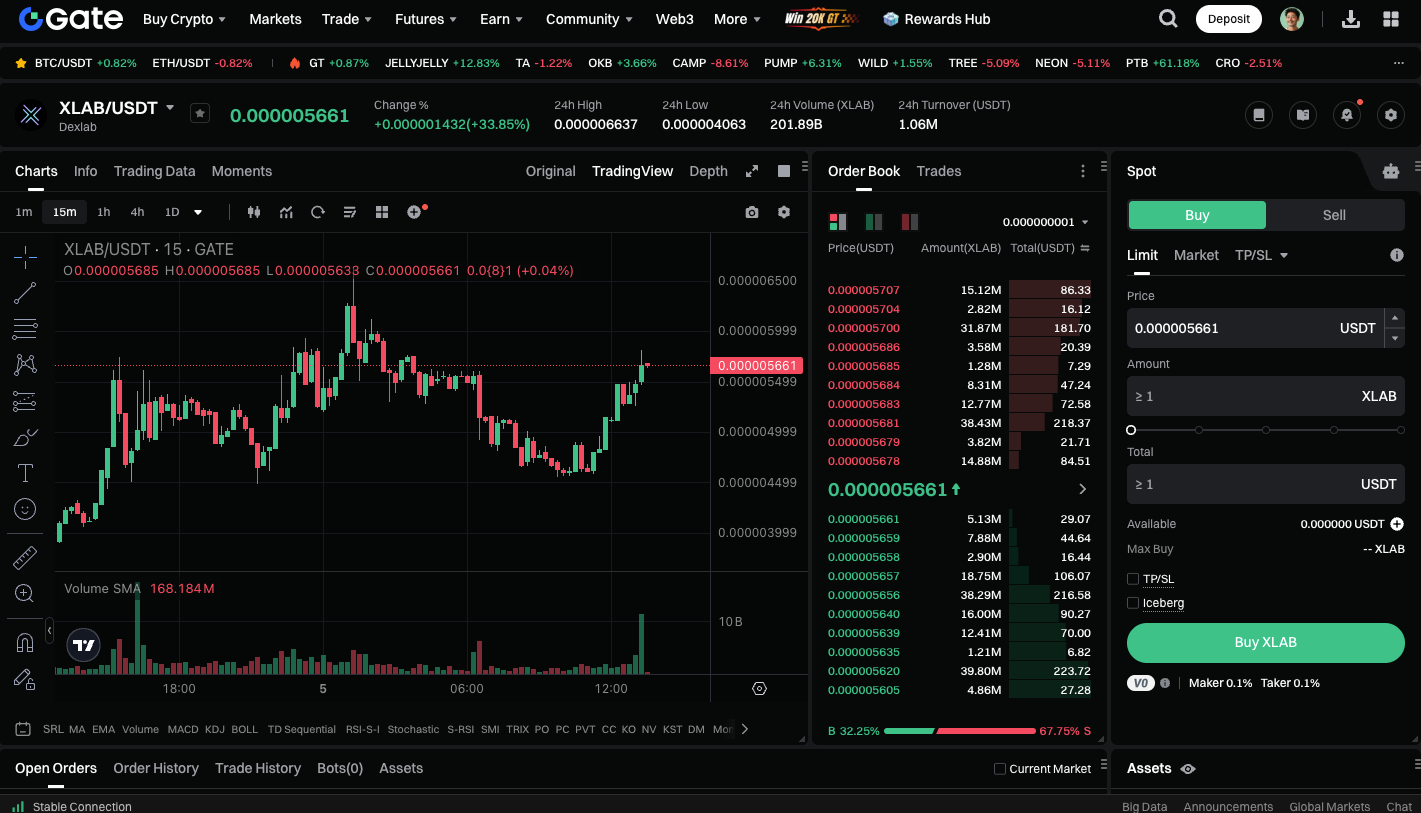Viewport: 1421px width, 813px height.
Task: Open the page settings gear beside the alert bell
Action: click(1391, 115)
